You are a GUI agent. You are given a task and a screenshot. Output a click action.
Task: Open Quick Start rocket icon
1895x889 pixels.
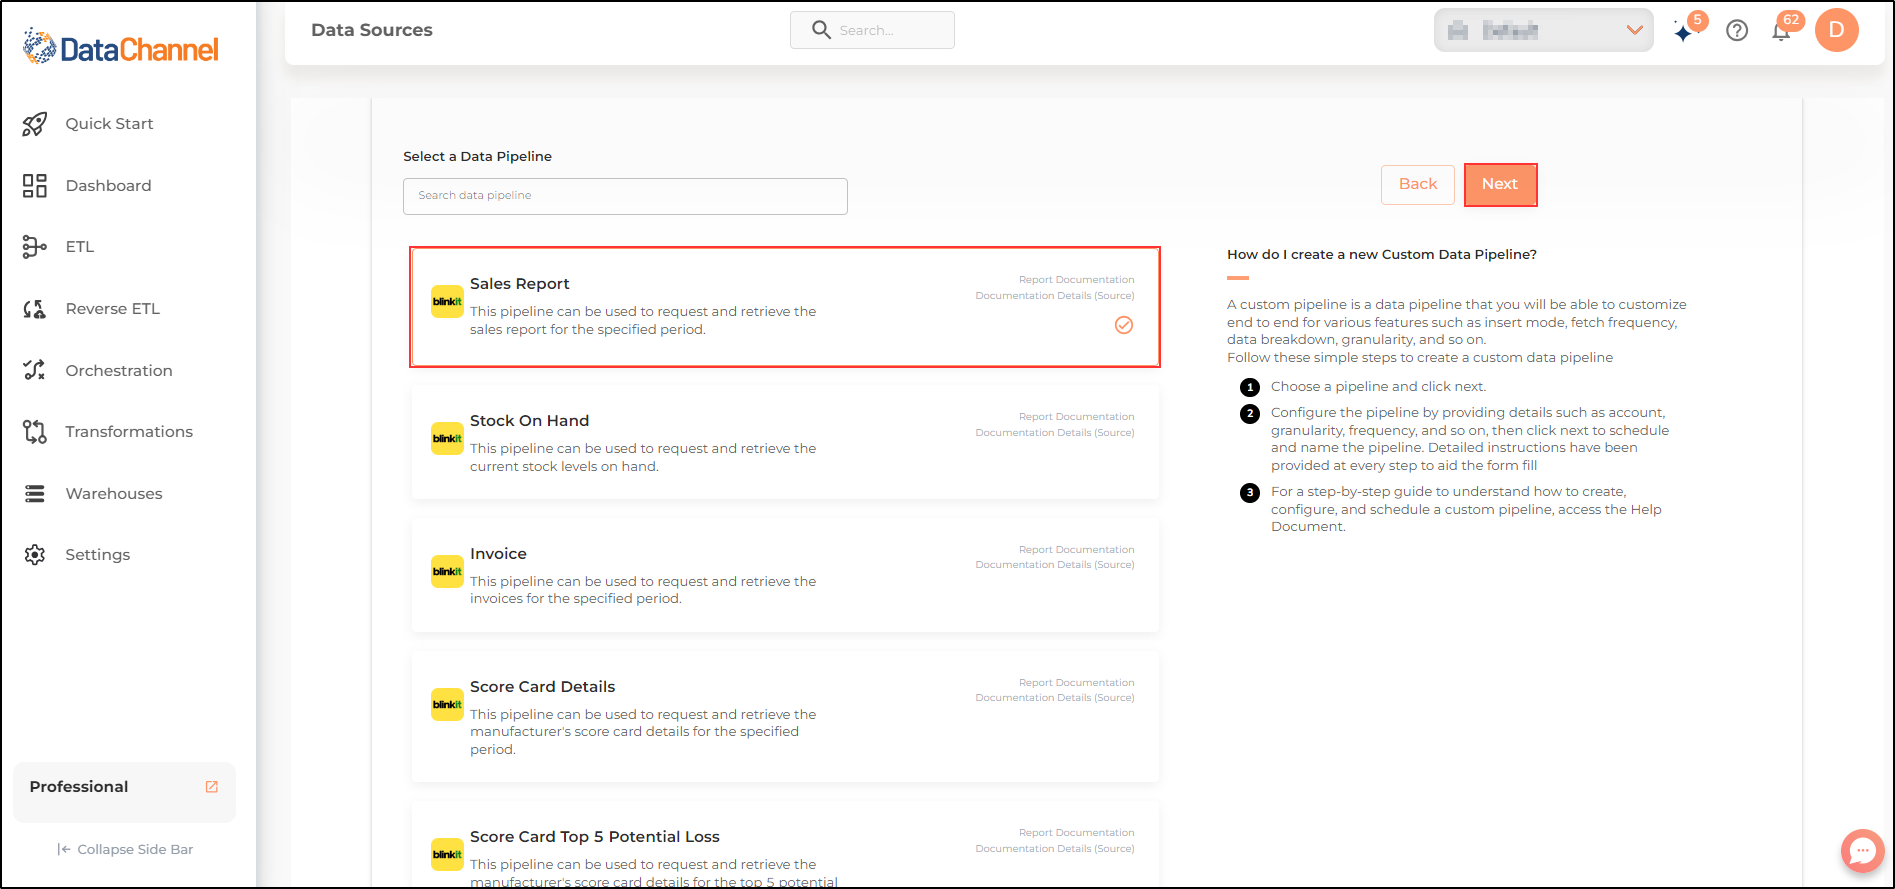35,124
